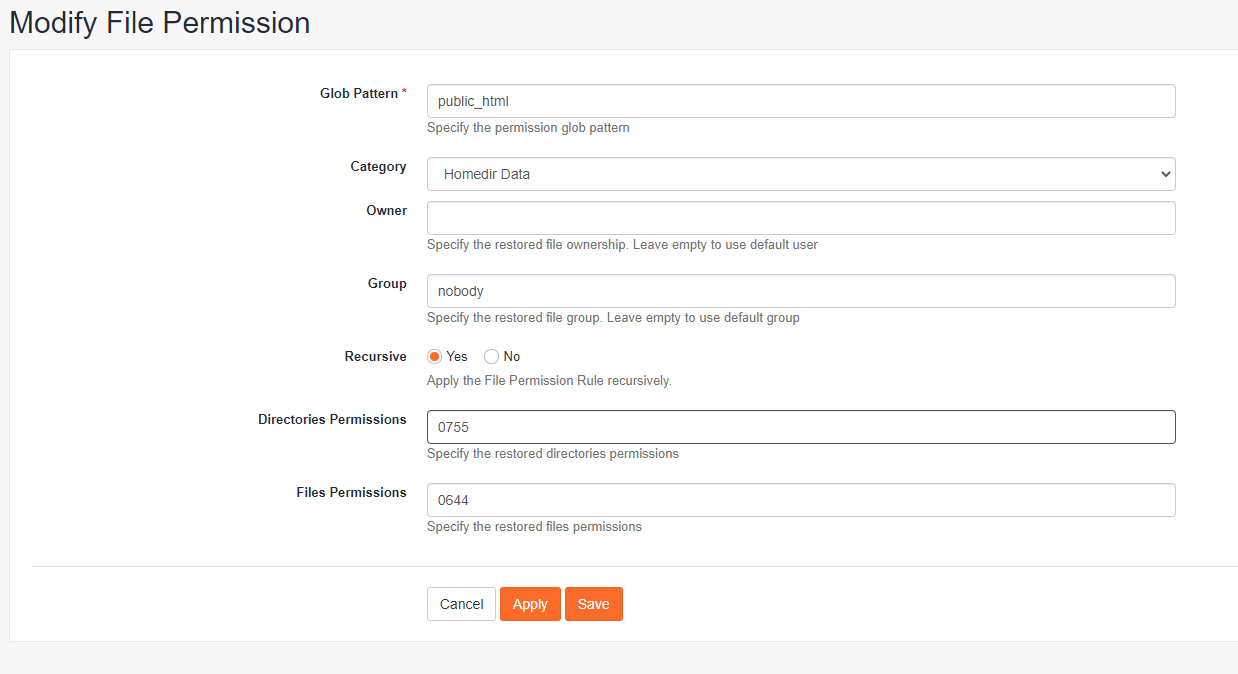
Task: Click 'Specify the restored directories permissions' hint
Action: (x=553, y=454)
